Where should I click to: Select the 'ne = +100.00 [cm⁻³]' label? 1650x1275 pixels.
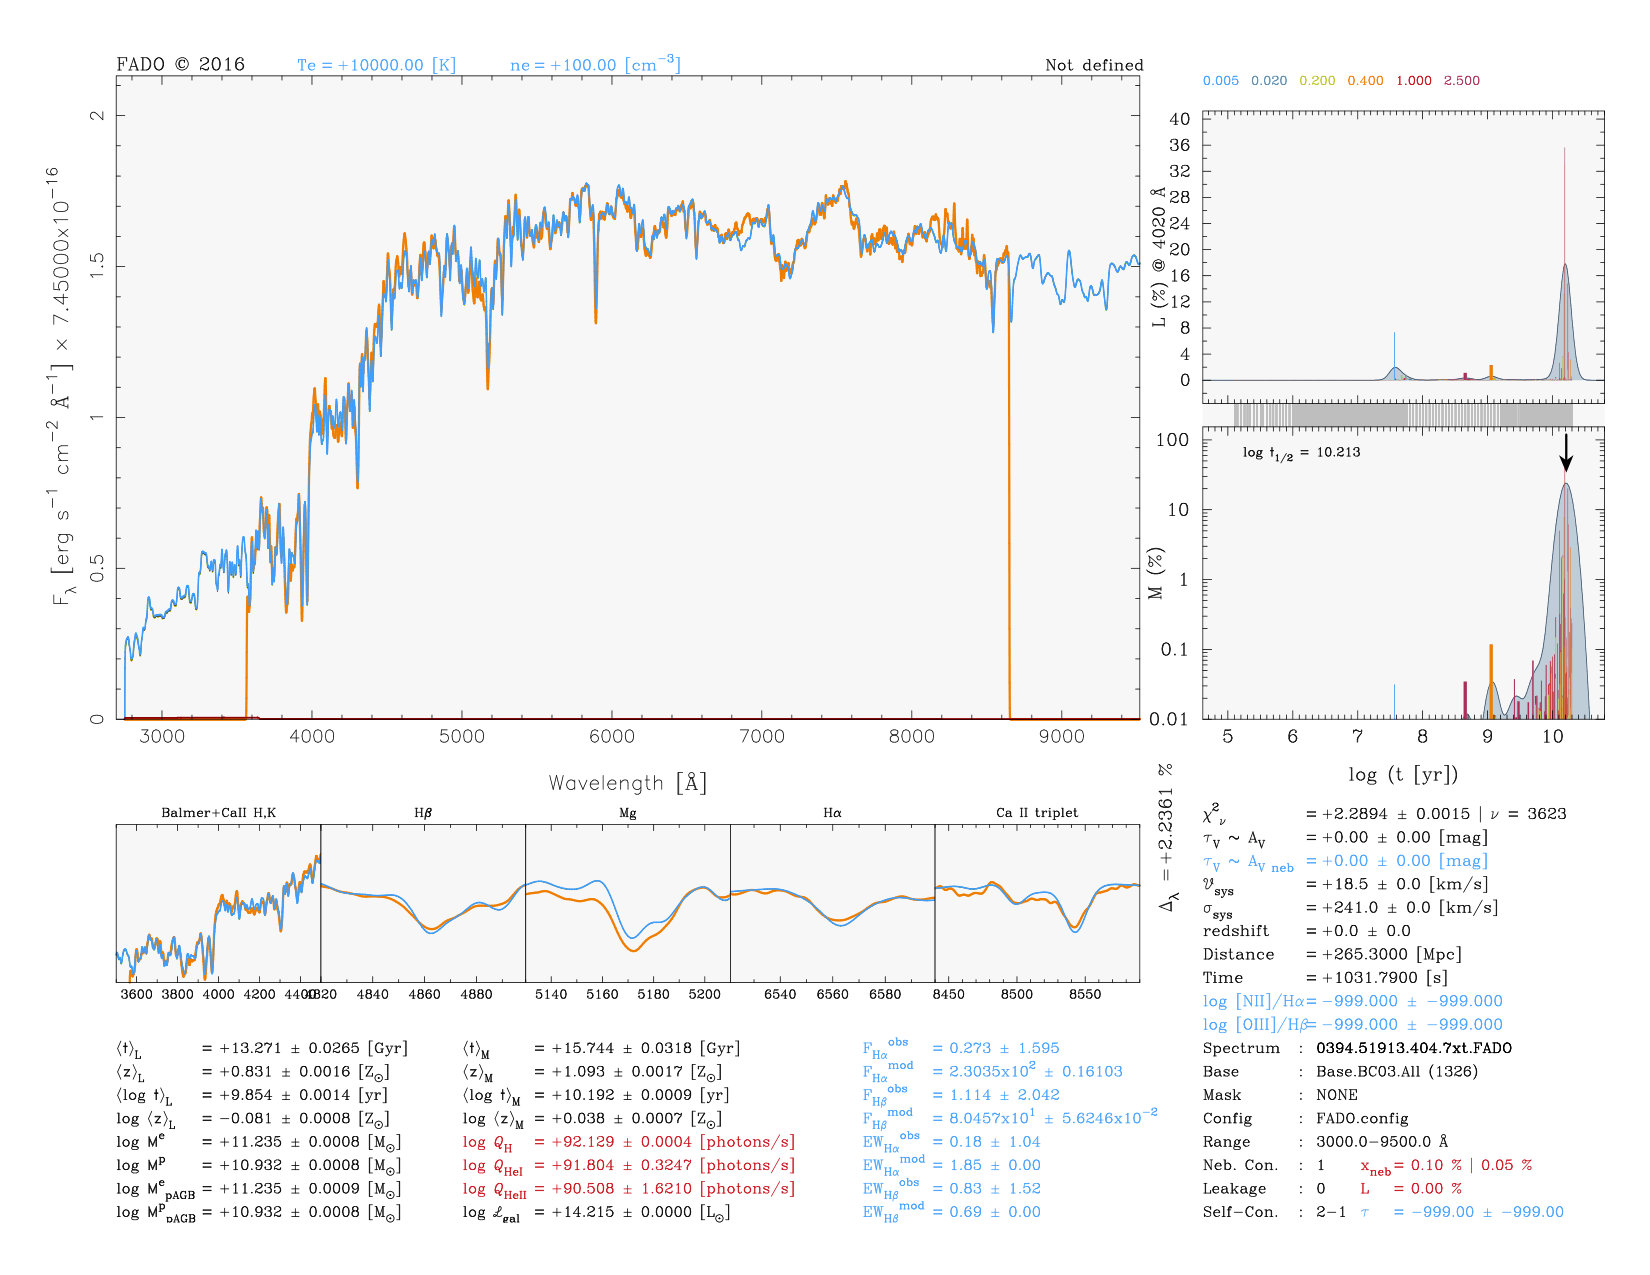point(595,65)
